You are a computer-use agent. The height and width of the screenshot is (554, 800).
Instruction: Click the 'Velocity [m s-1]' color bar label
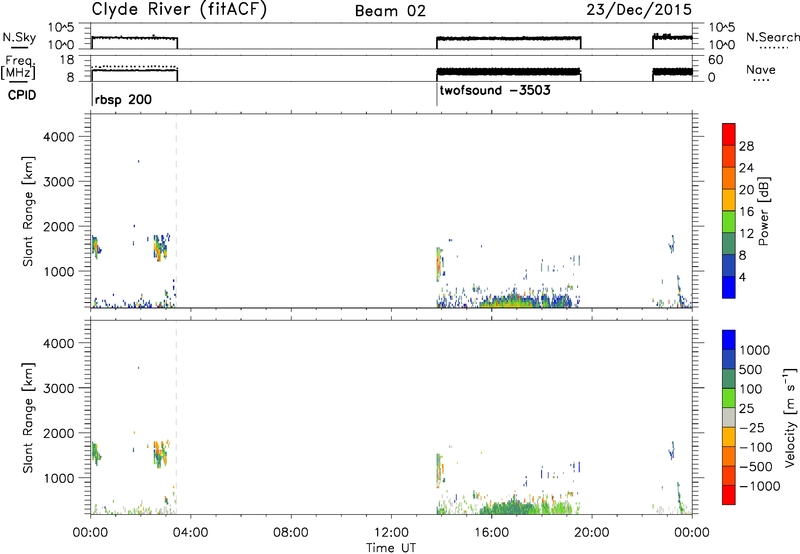pyautogui.click(x=790, y=417)
